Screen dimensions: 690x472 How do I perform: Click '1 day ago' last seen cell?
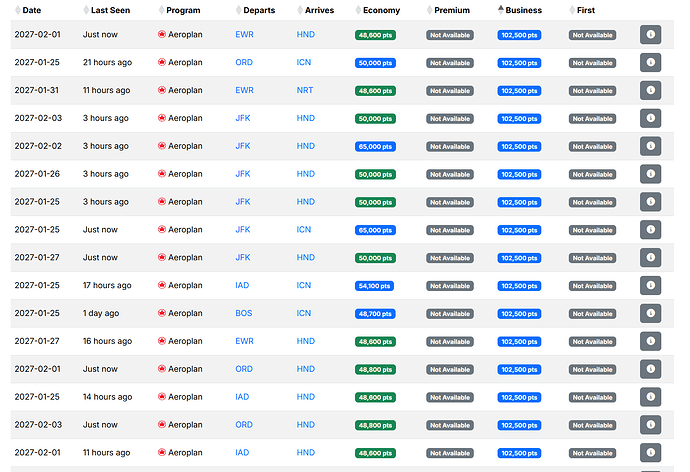click(101, 313)
